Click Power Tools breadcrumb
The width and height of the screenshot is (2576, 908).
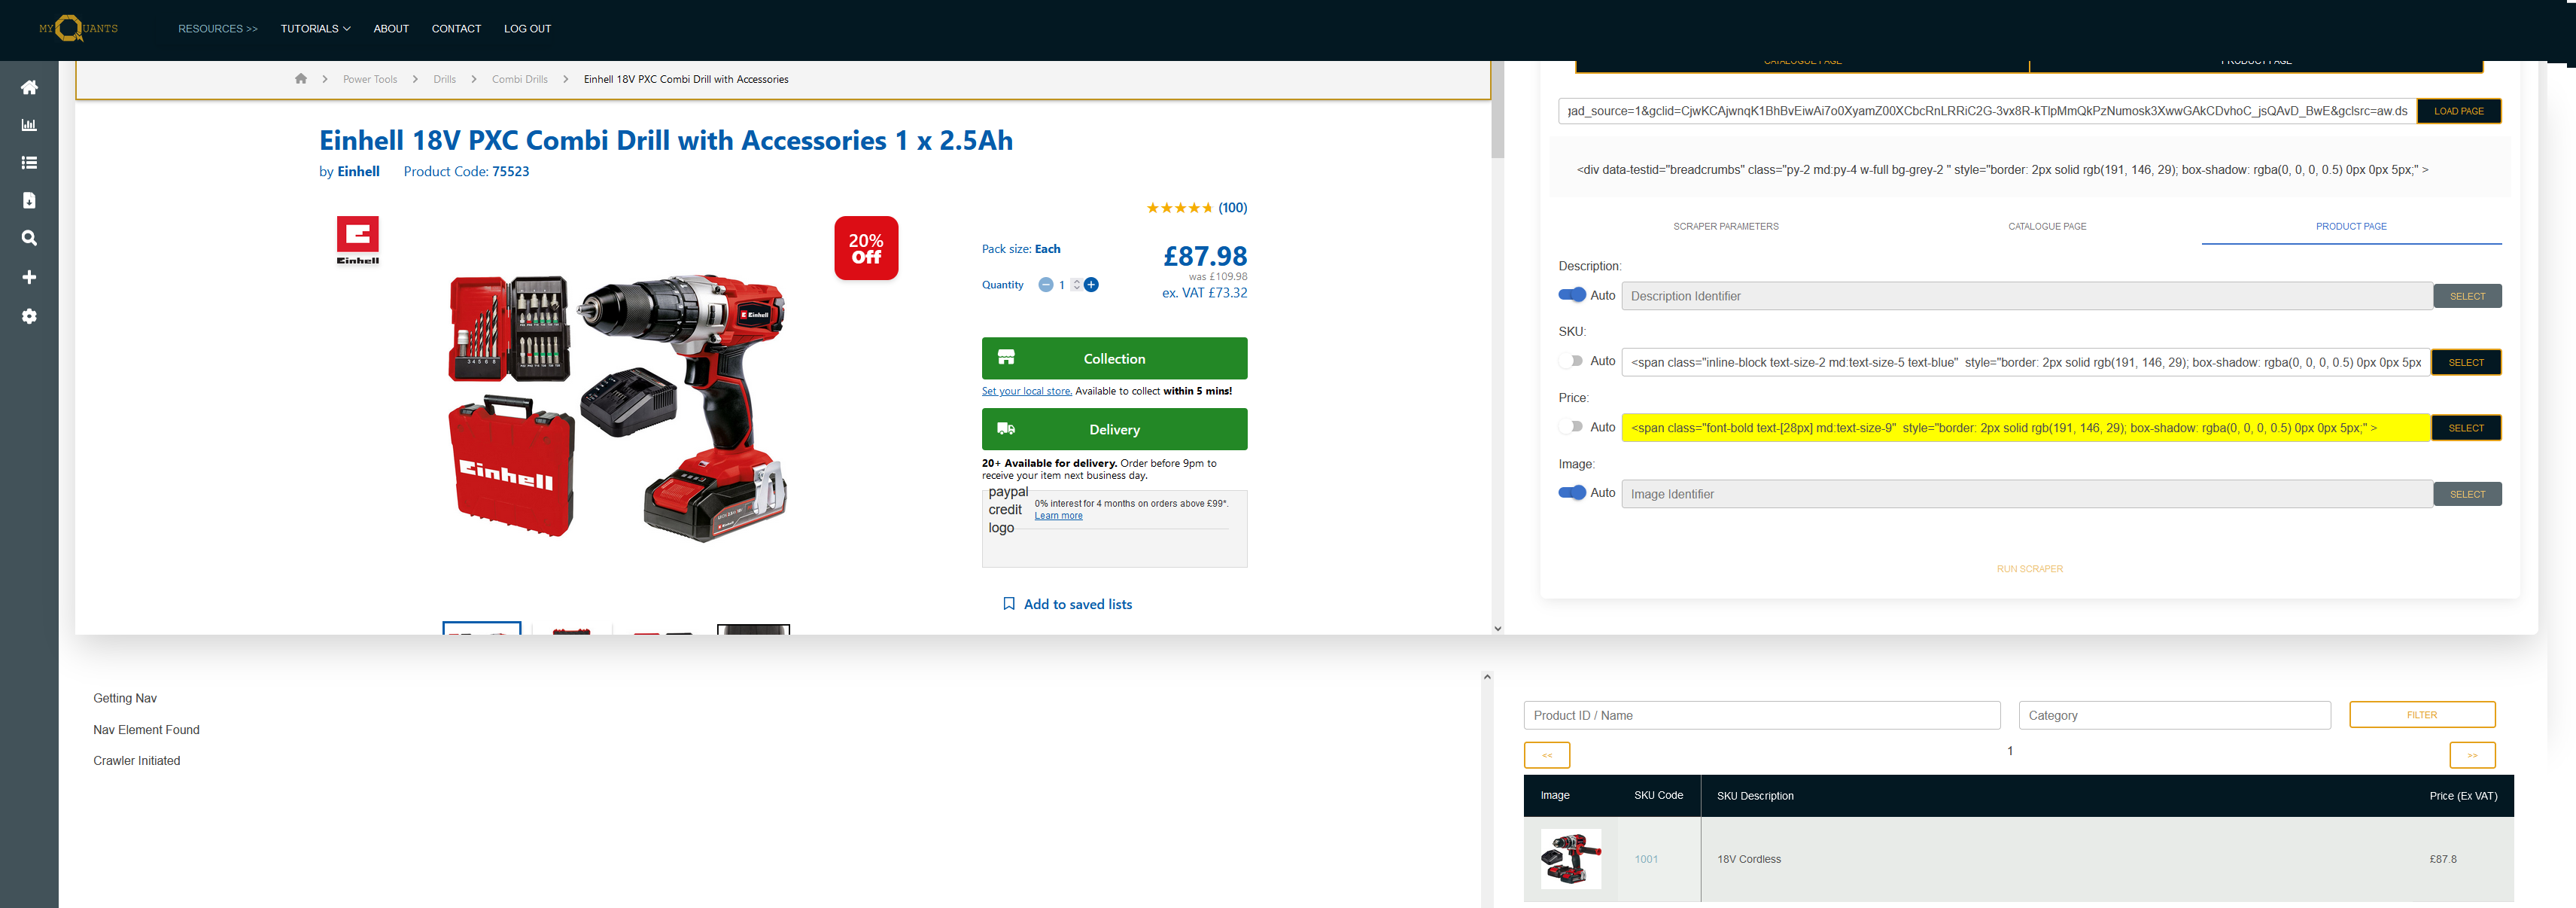[370, 79]
